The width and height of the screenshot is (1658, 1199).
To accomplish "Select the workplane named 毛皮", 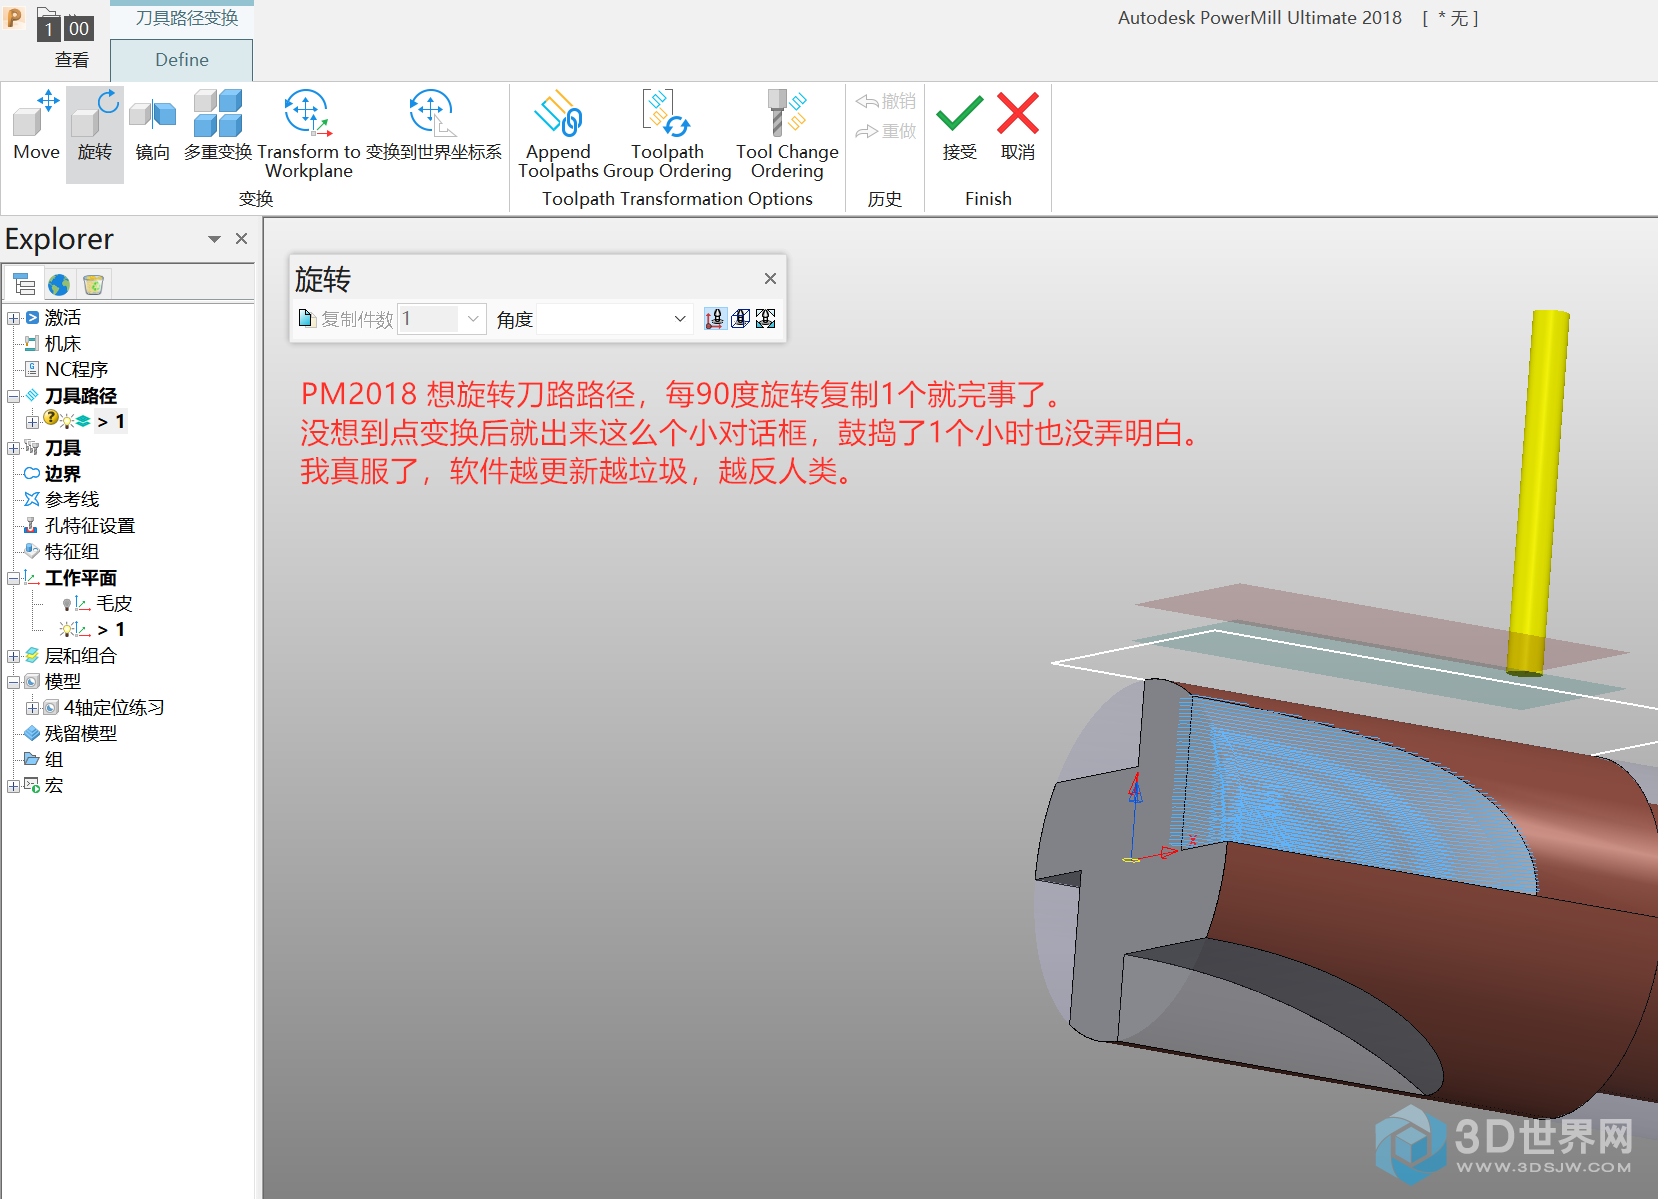I will pos(114,604).
